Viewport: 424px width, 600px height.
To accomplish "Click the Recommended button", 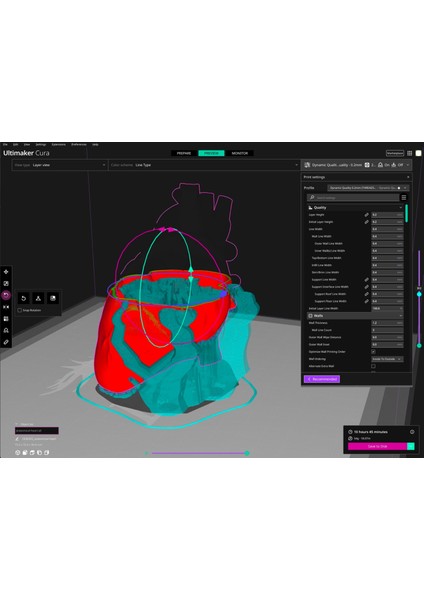I will 322,379.
